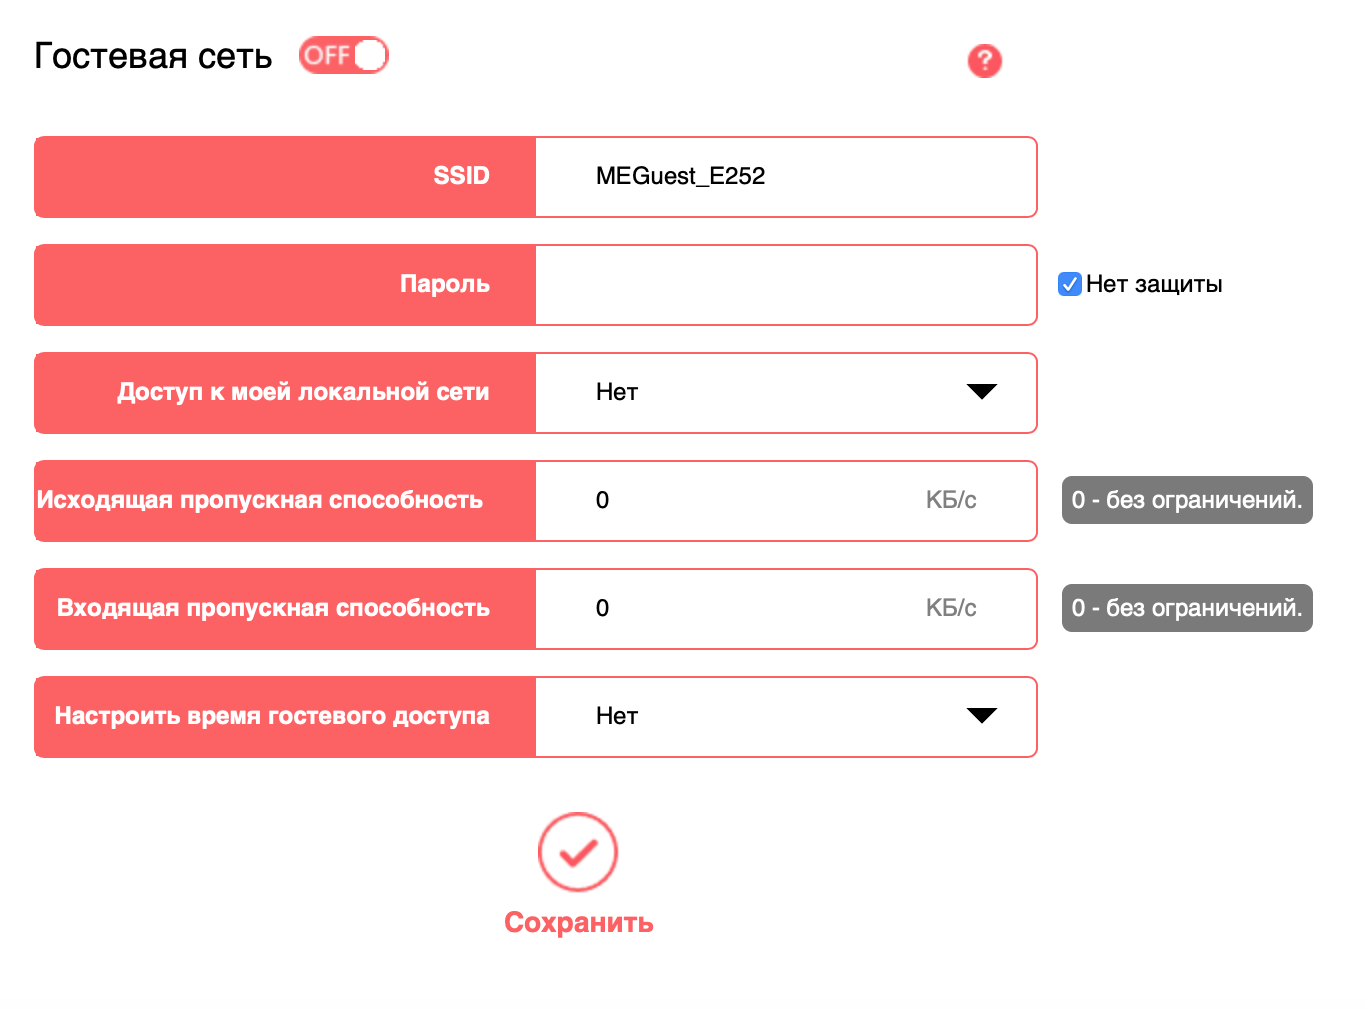Viewport: 1366px width, 1010px height.
Task: Click the outgoing bandwidth value field
Action: pos(786,501)
